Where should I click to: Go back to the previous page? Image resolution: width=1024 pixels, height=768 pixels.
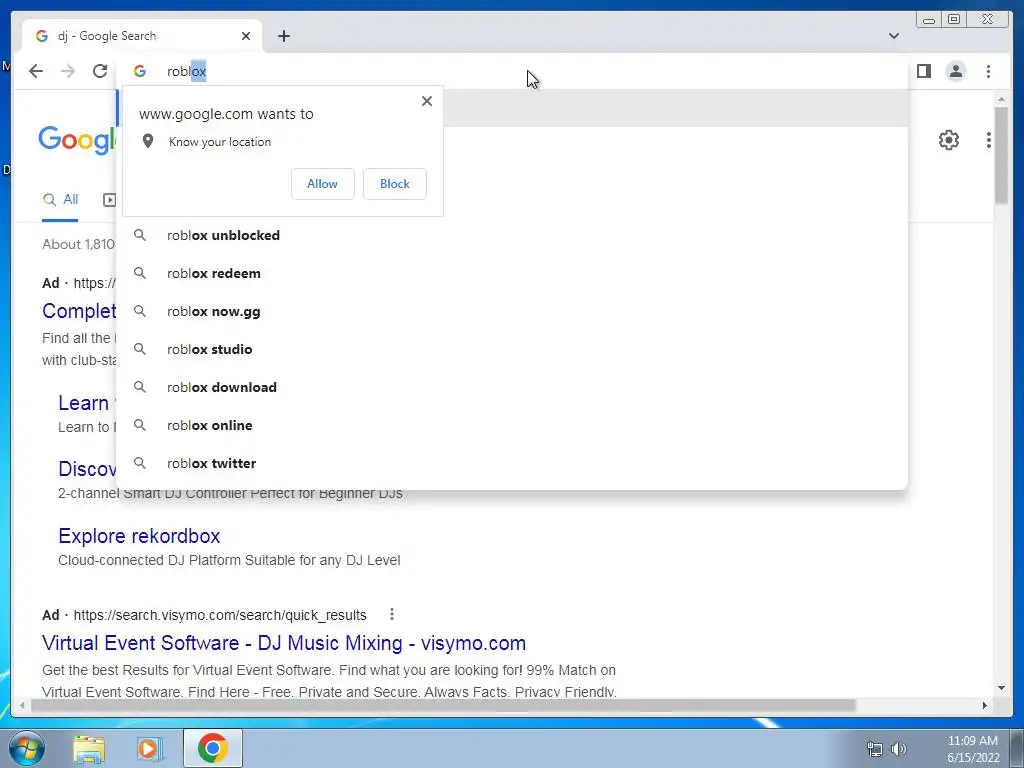tap(36, 71)
